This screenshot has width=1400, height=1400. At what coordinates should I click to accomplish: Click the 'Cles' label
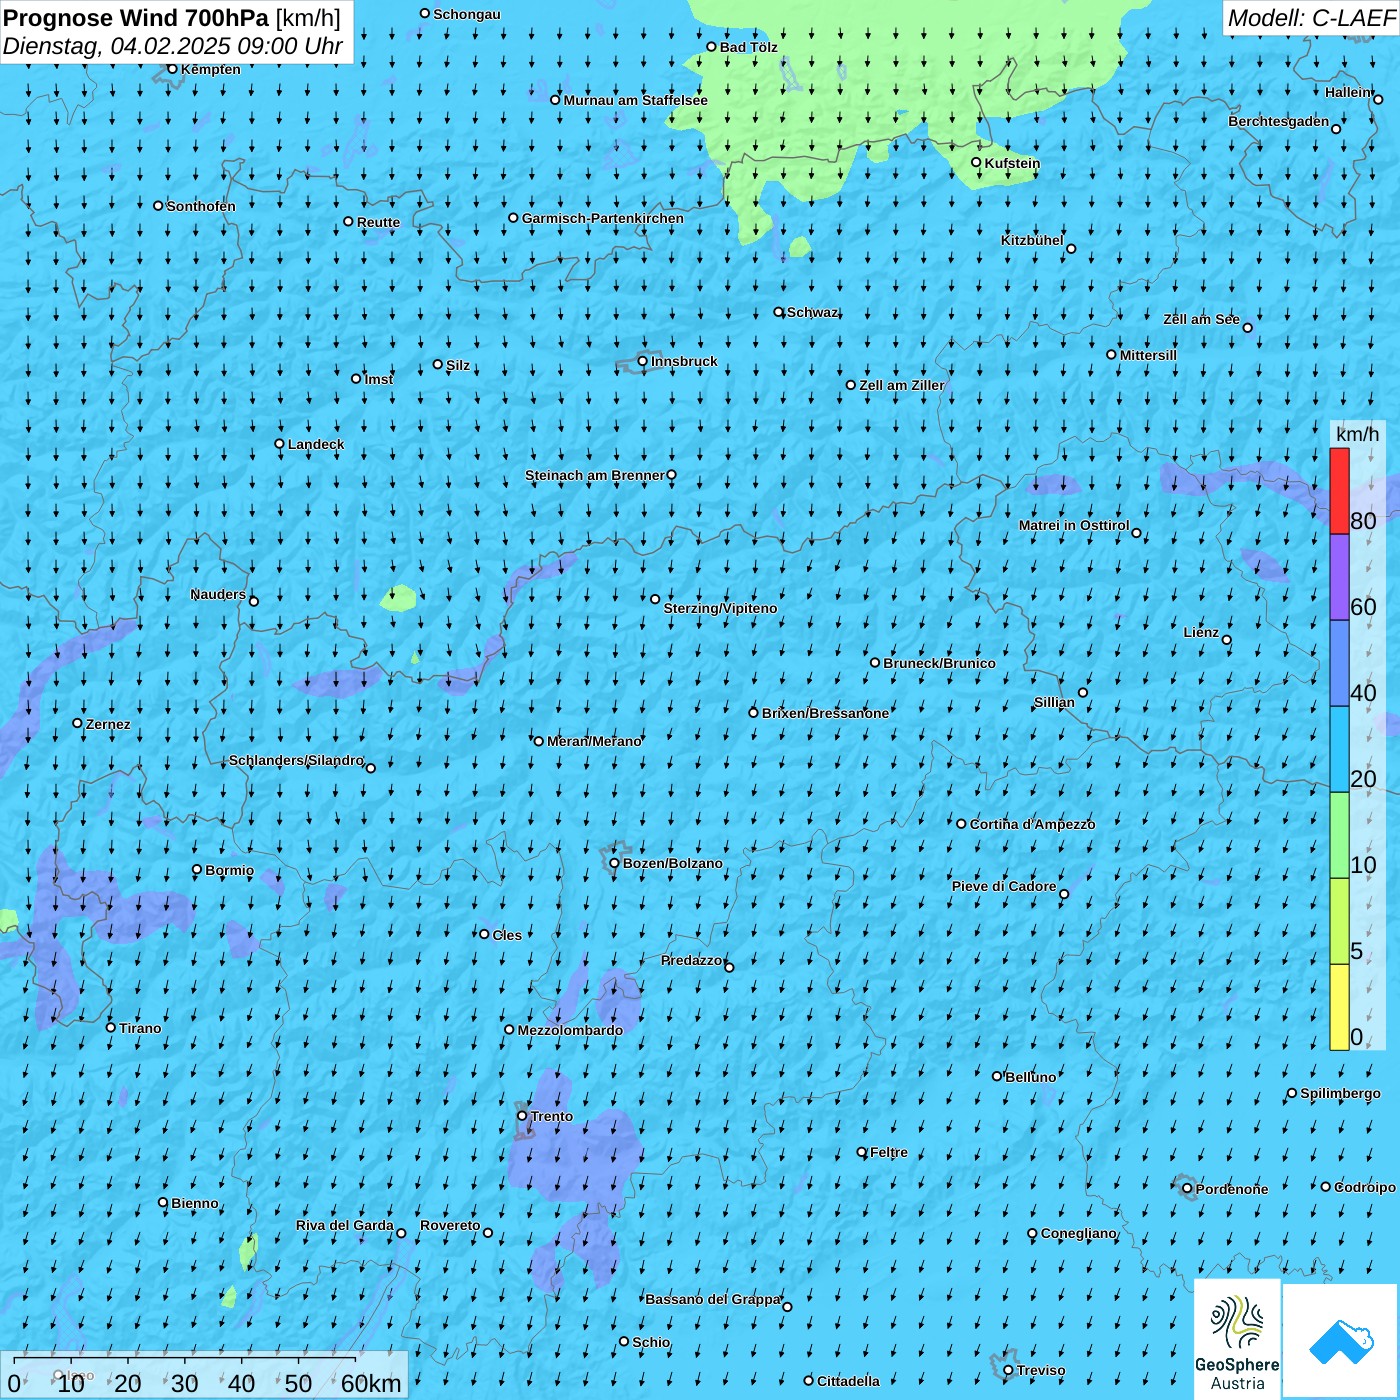[507, 935]
